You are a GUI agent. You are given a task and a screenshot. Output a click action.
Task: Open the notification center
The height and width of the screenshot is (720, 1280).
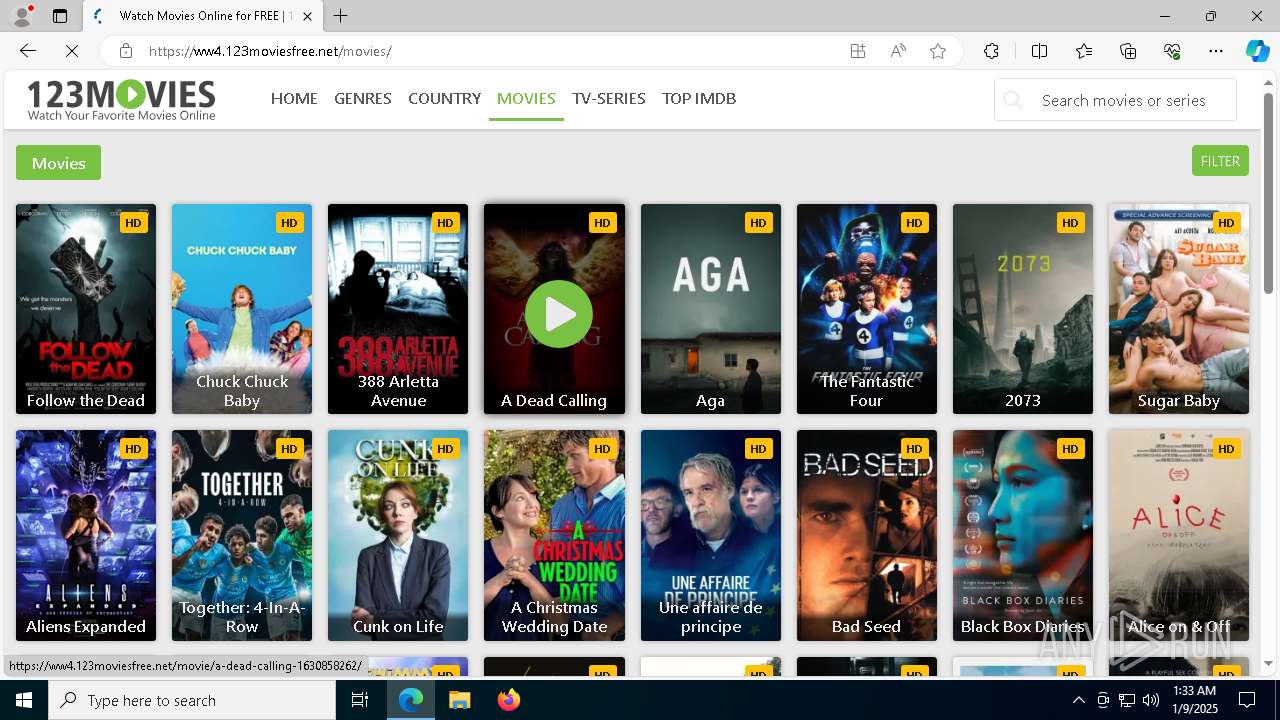[x=1247, y=700]
